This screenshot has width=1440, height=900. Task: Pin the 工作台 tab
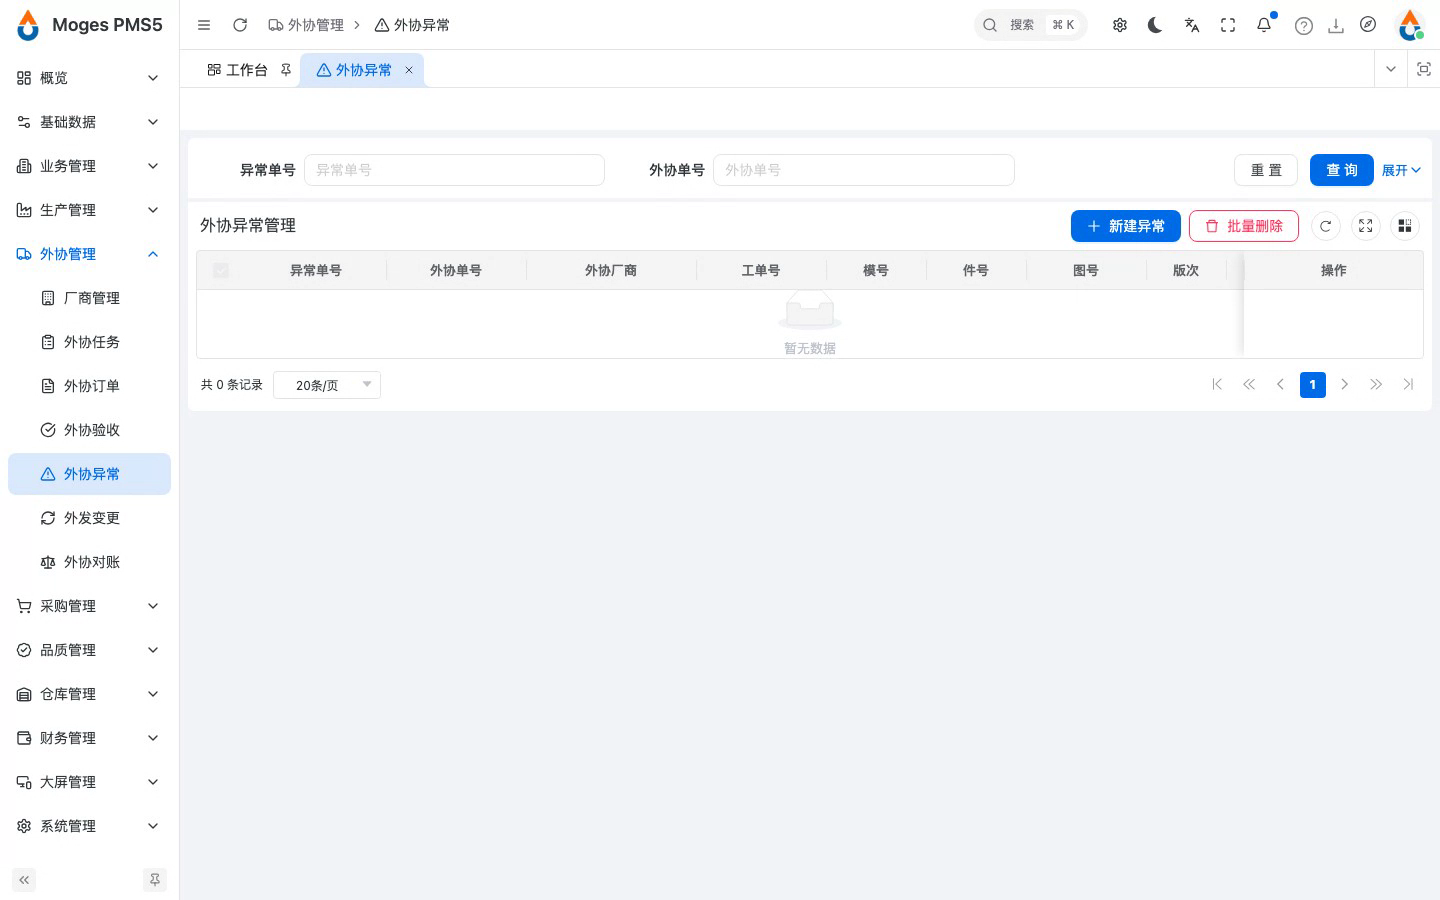[x=286, y=70]
